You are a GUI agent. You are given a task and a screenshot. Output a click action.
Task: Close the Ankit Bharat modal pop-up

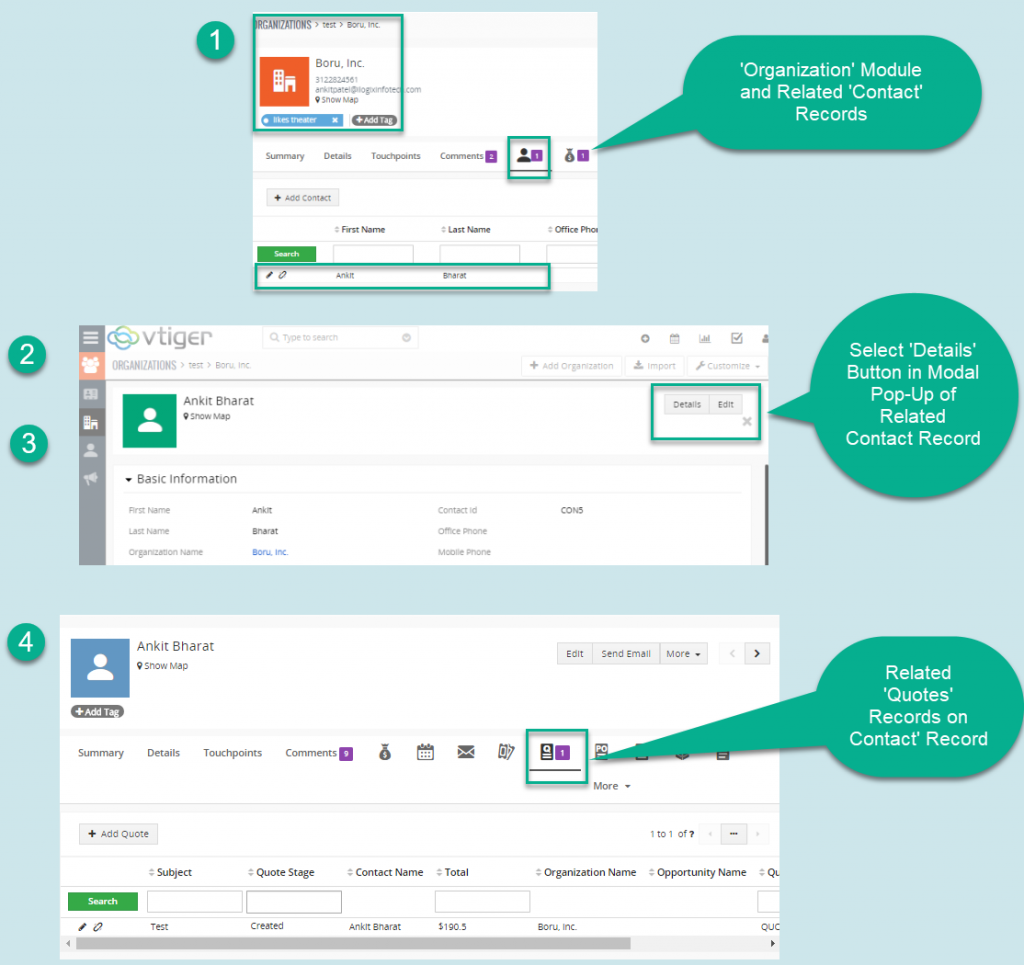[746, 422]
